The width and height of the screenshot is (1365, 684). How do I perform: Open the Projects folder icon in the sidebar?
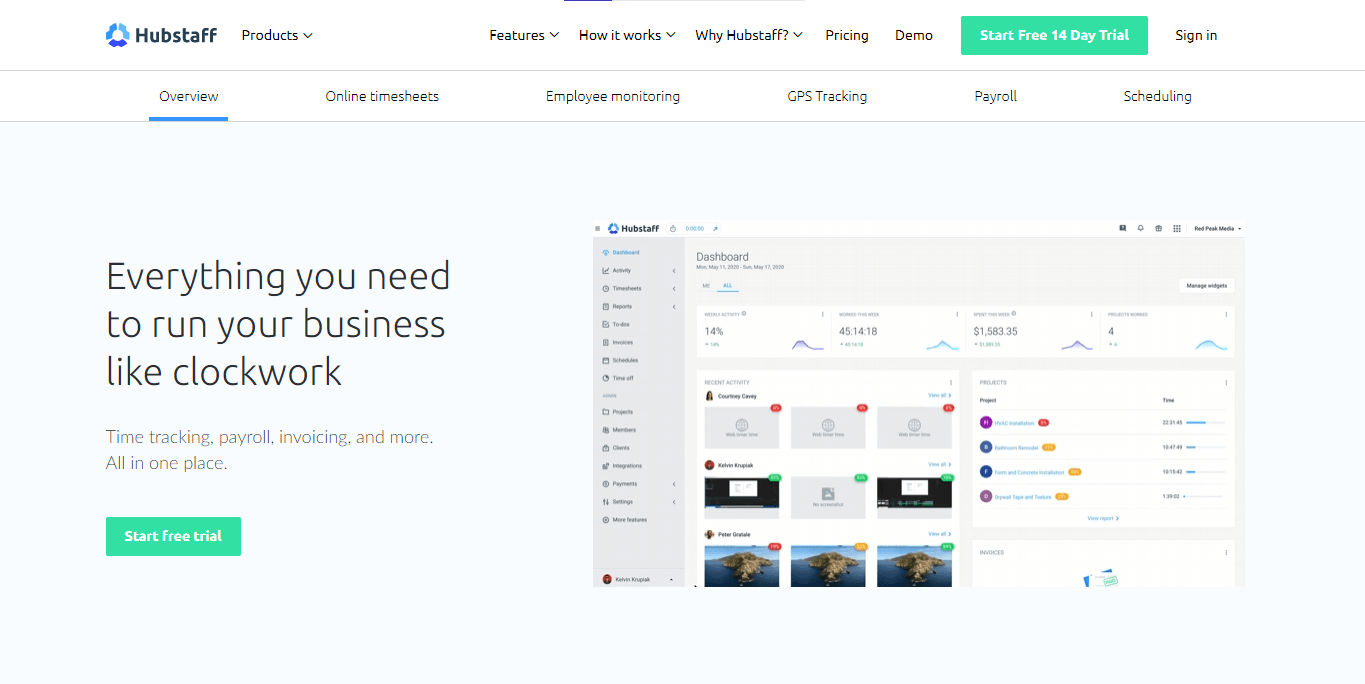(x=606, y=412)
